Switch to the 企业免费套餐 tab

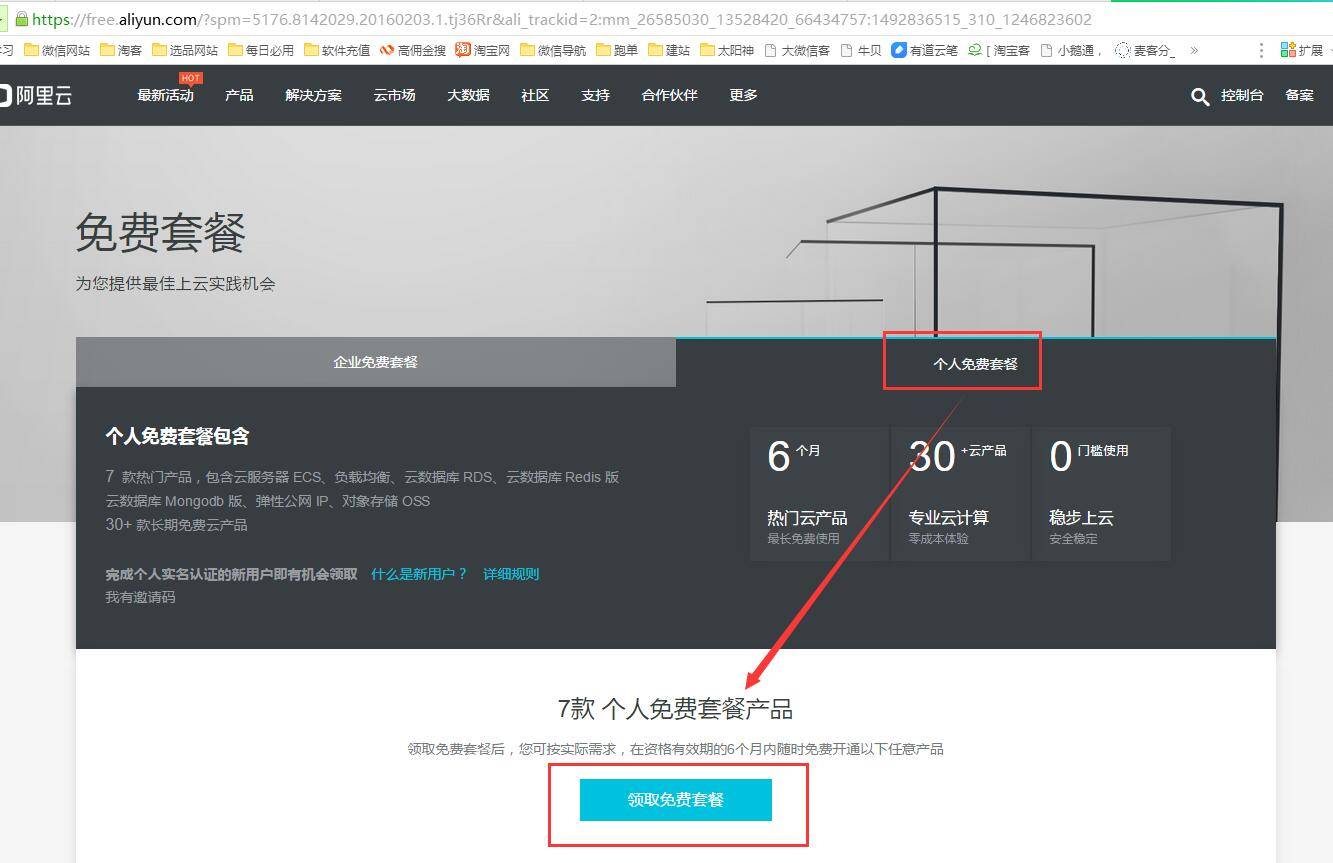376,362
